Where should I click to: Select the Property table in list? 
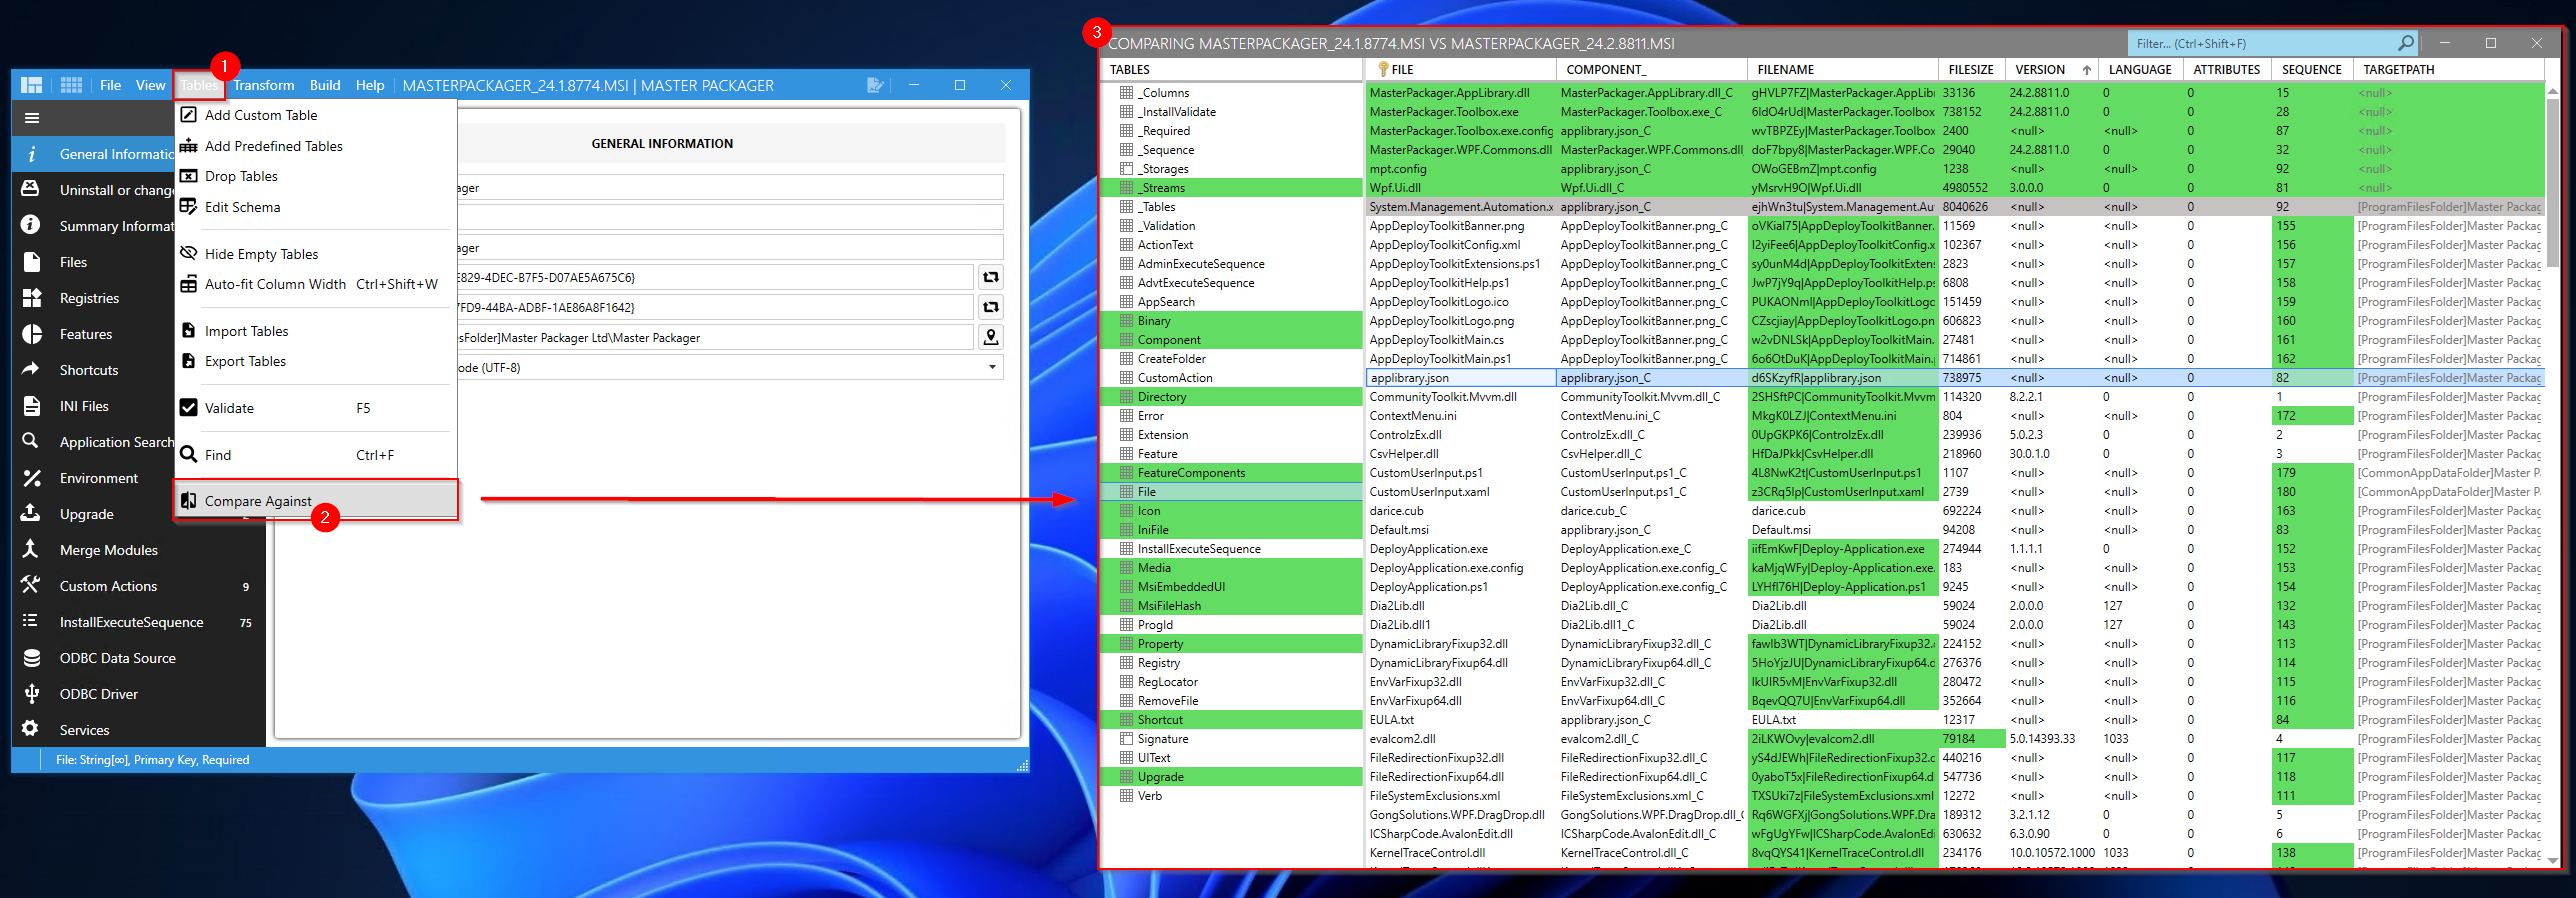tap(1232, 644)
